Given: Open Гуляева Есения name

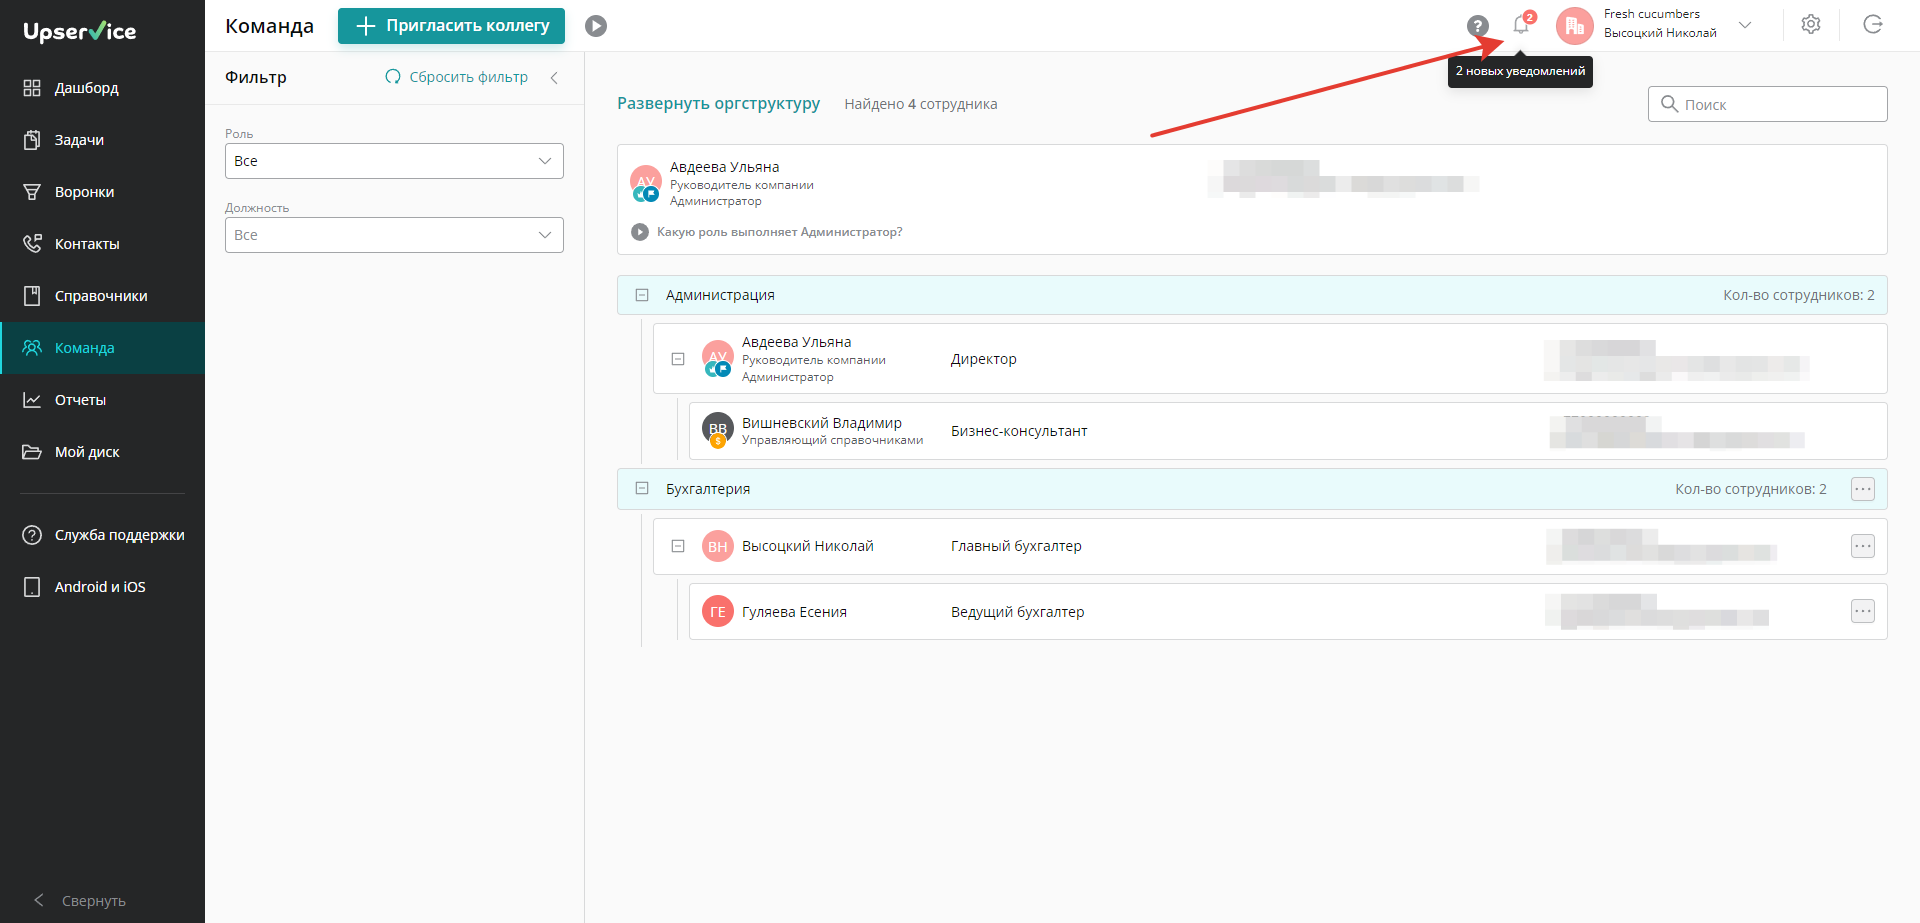Looking at the screenshot, I should [794, 612].
